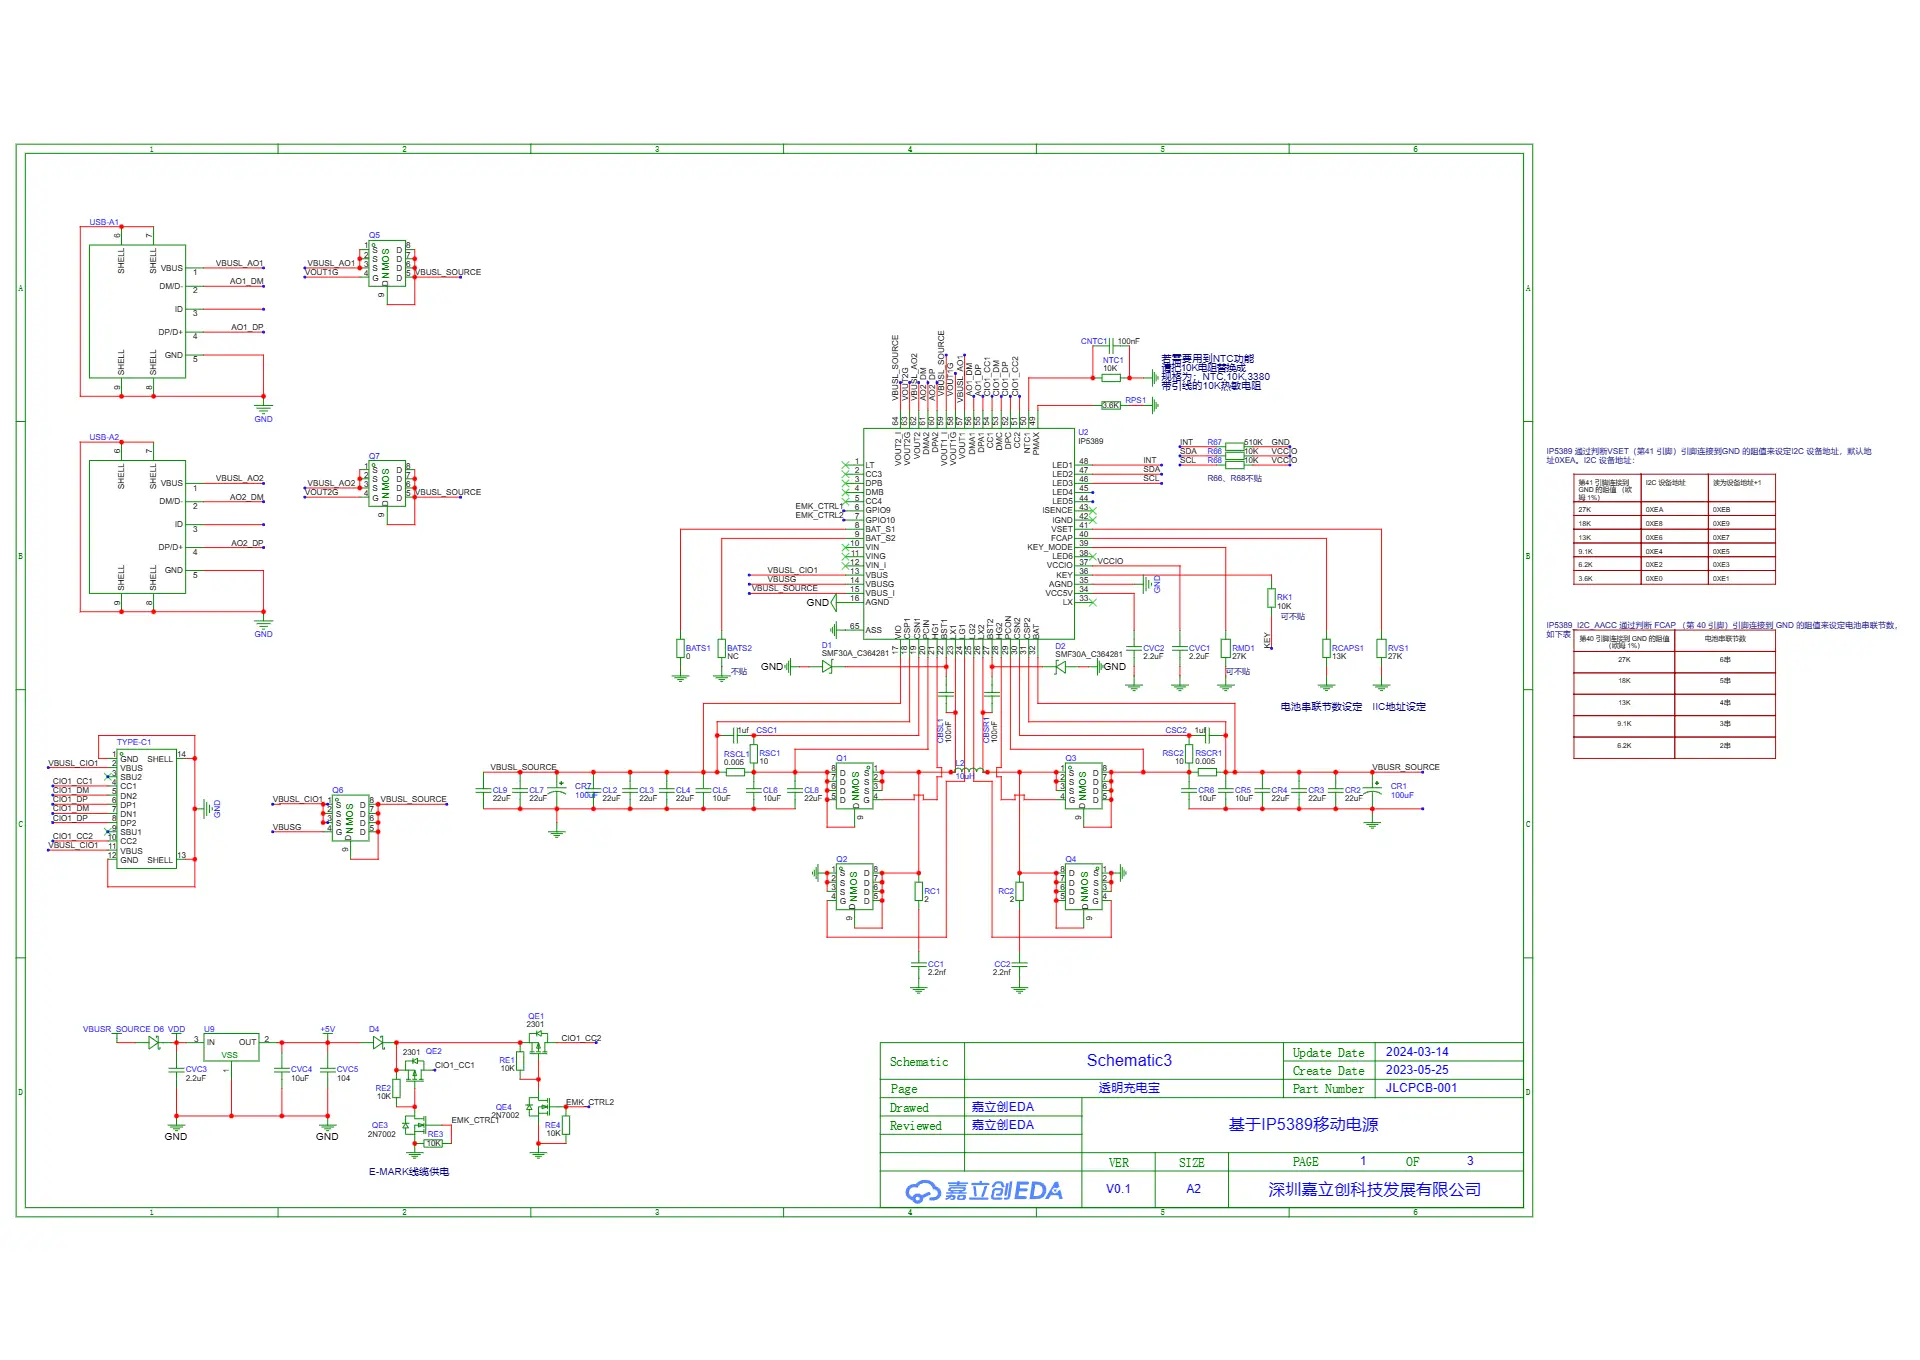Select the Q1 NMOS transistor symbol
Screen dimensions: 1920x1360
pos(855,787)
